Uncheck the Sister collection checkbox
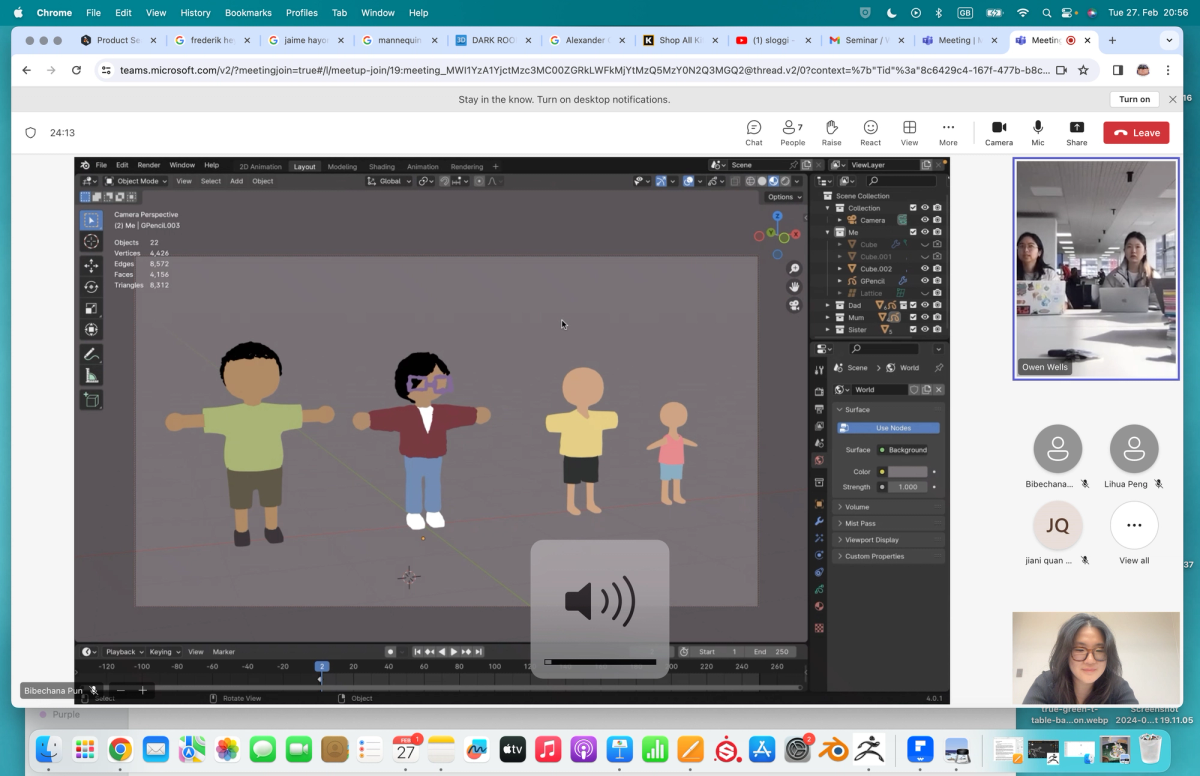Viewport: 1200px width, 776px height. tap(913, 330)
